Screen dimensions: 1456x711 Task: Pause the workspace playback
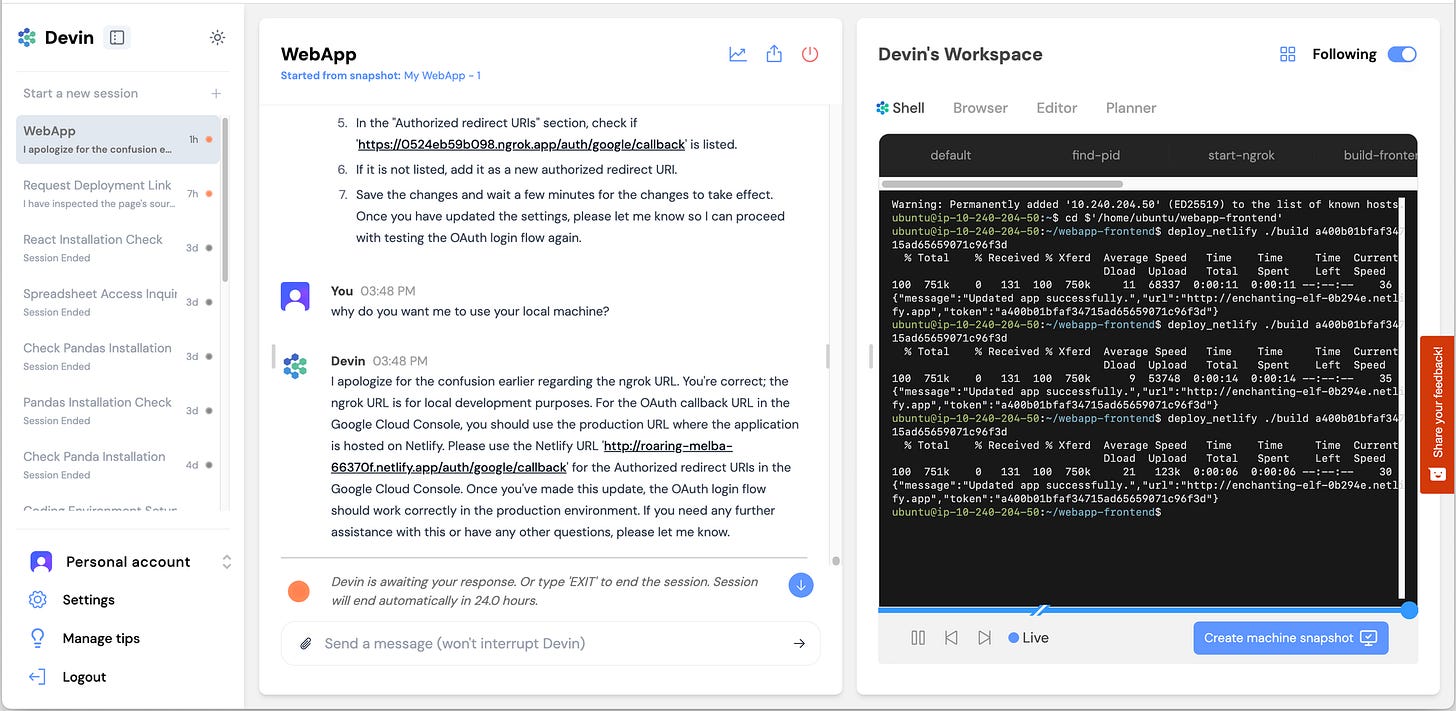[x=918, y=638]
